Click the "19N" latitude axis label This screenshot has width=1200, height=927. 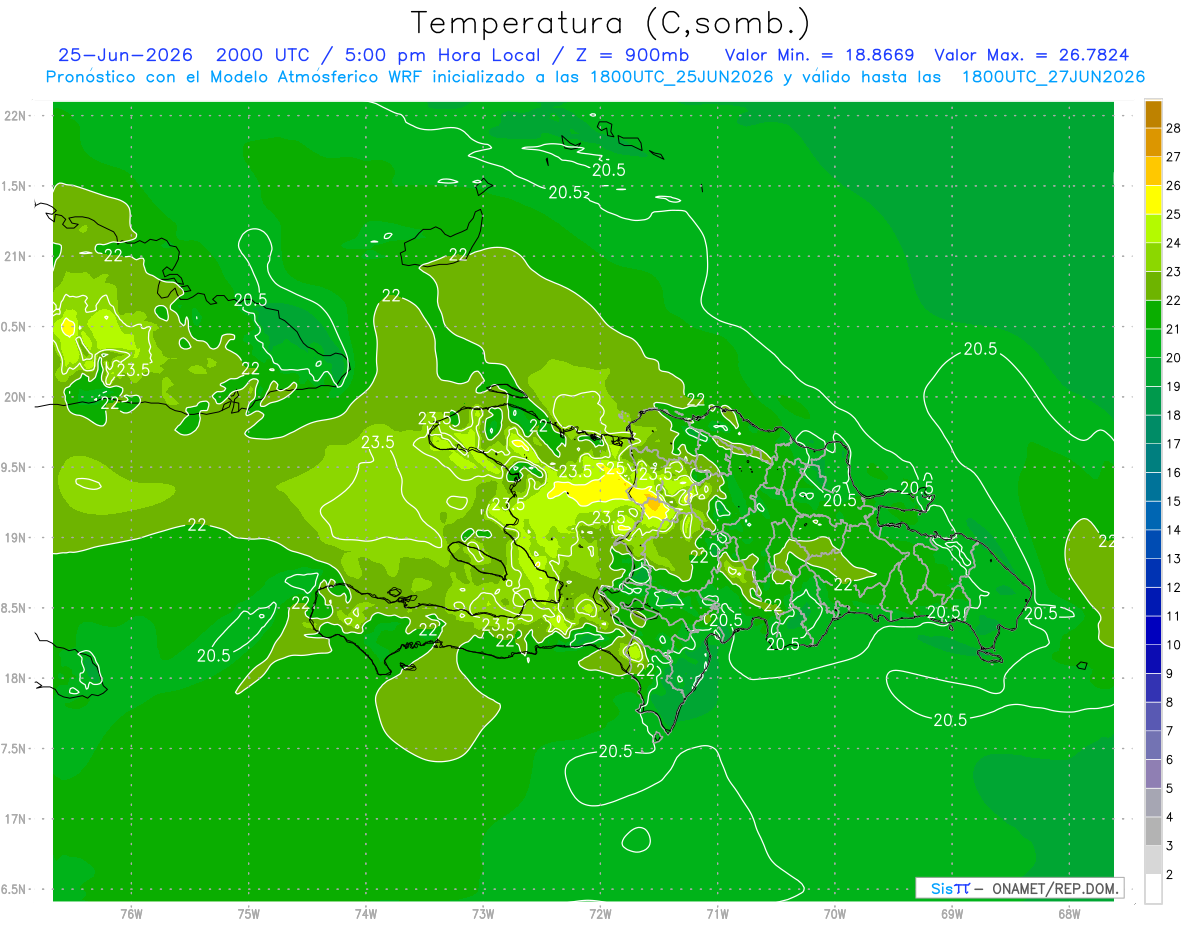click(16, 538)
